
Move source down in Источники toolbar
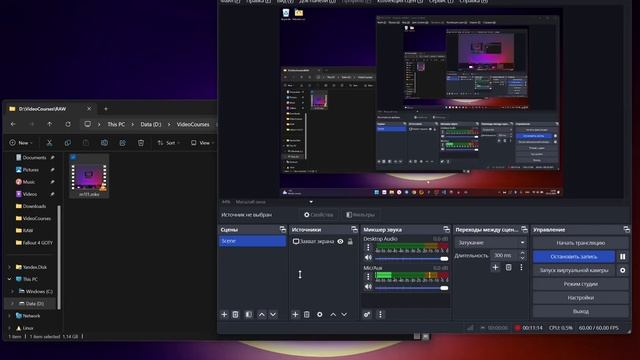pos(344,314)
